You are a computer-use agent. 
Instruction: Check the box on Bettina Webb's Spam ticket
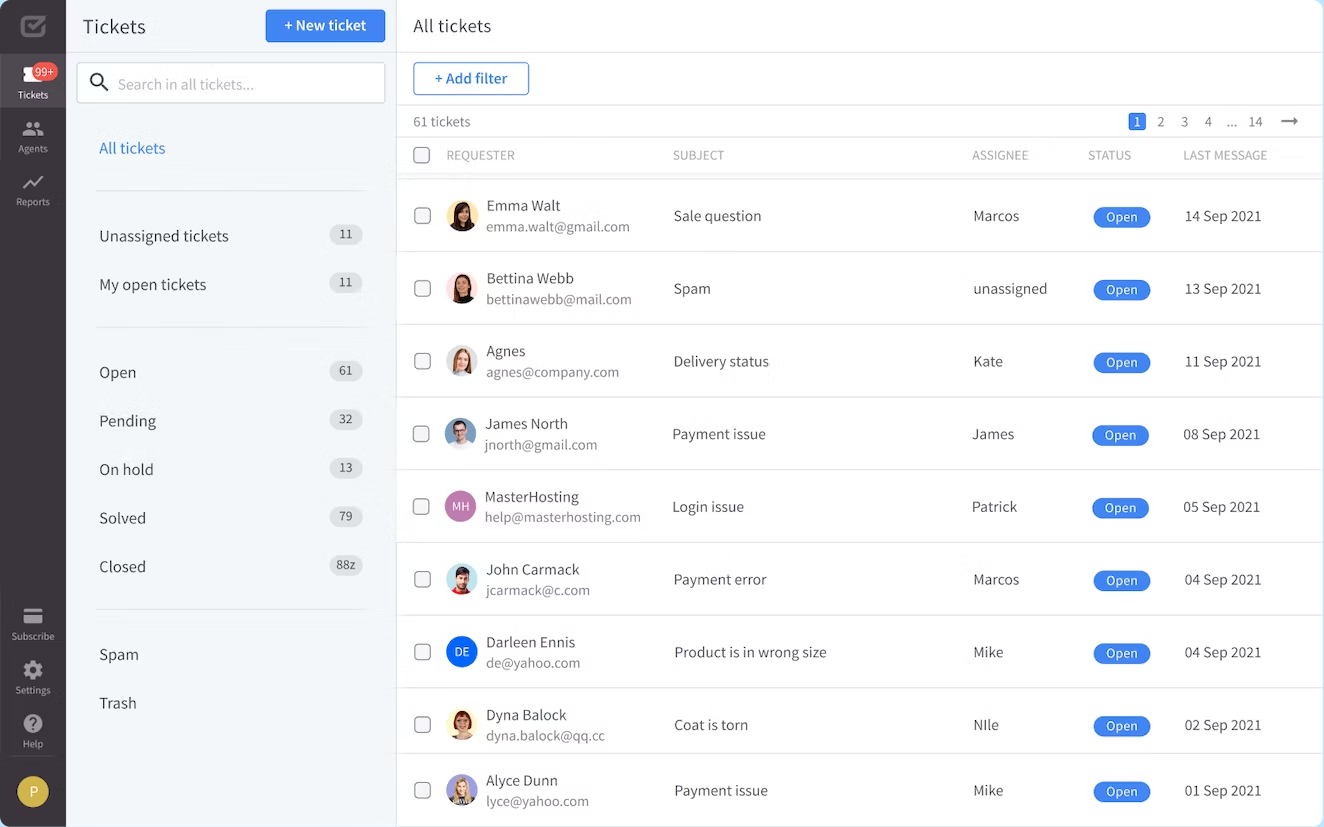[421, 288]
